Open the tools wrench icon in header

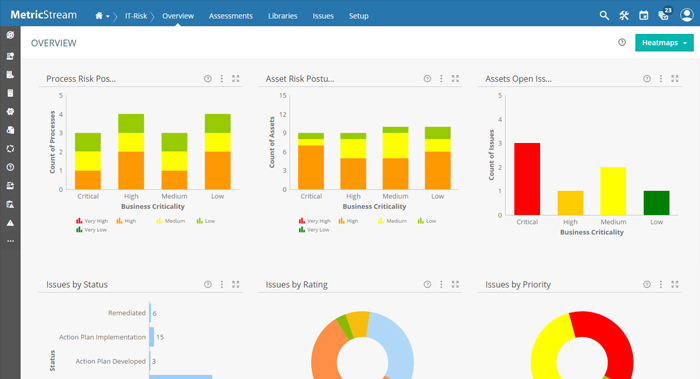624,16
